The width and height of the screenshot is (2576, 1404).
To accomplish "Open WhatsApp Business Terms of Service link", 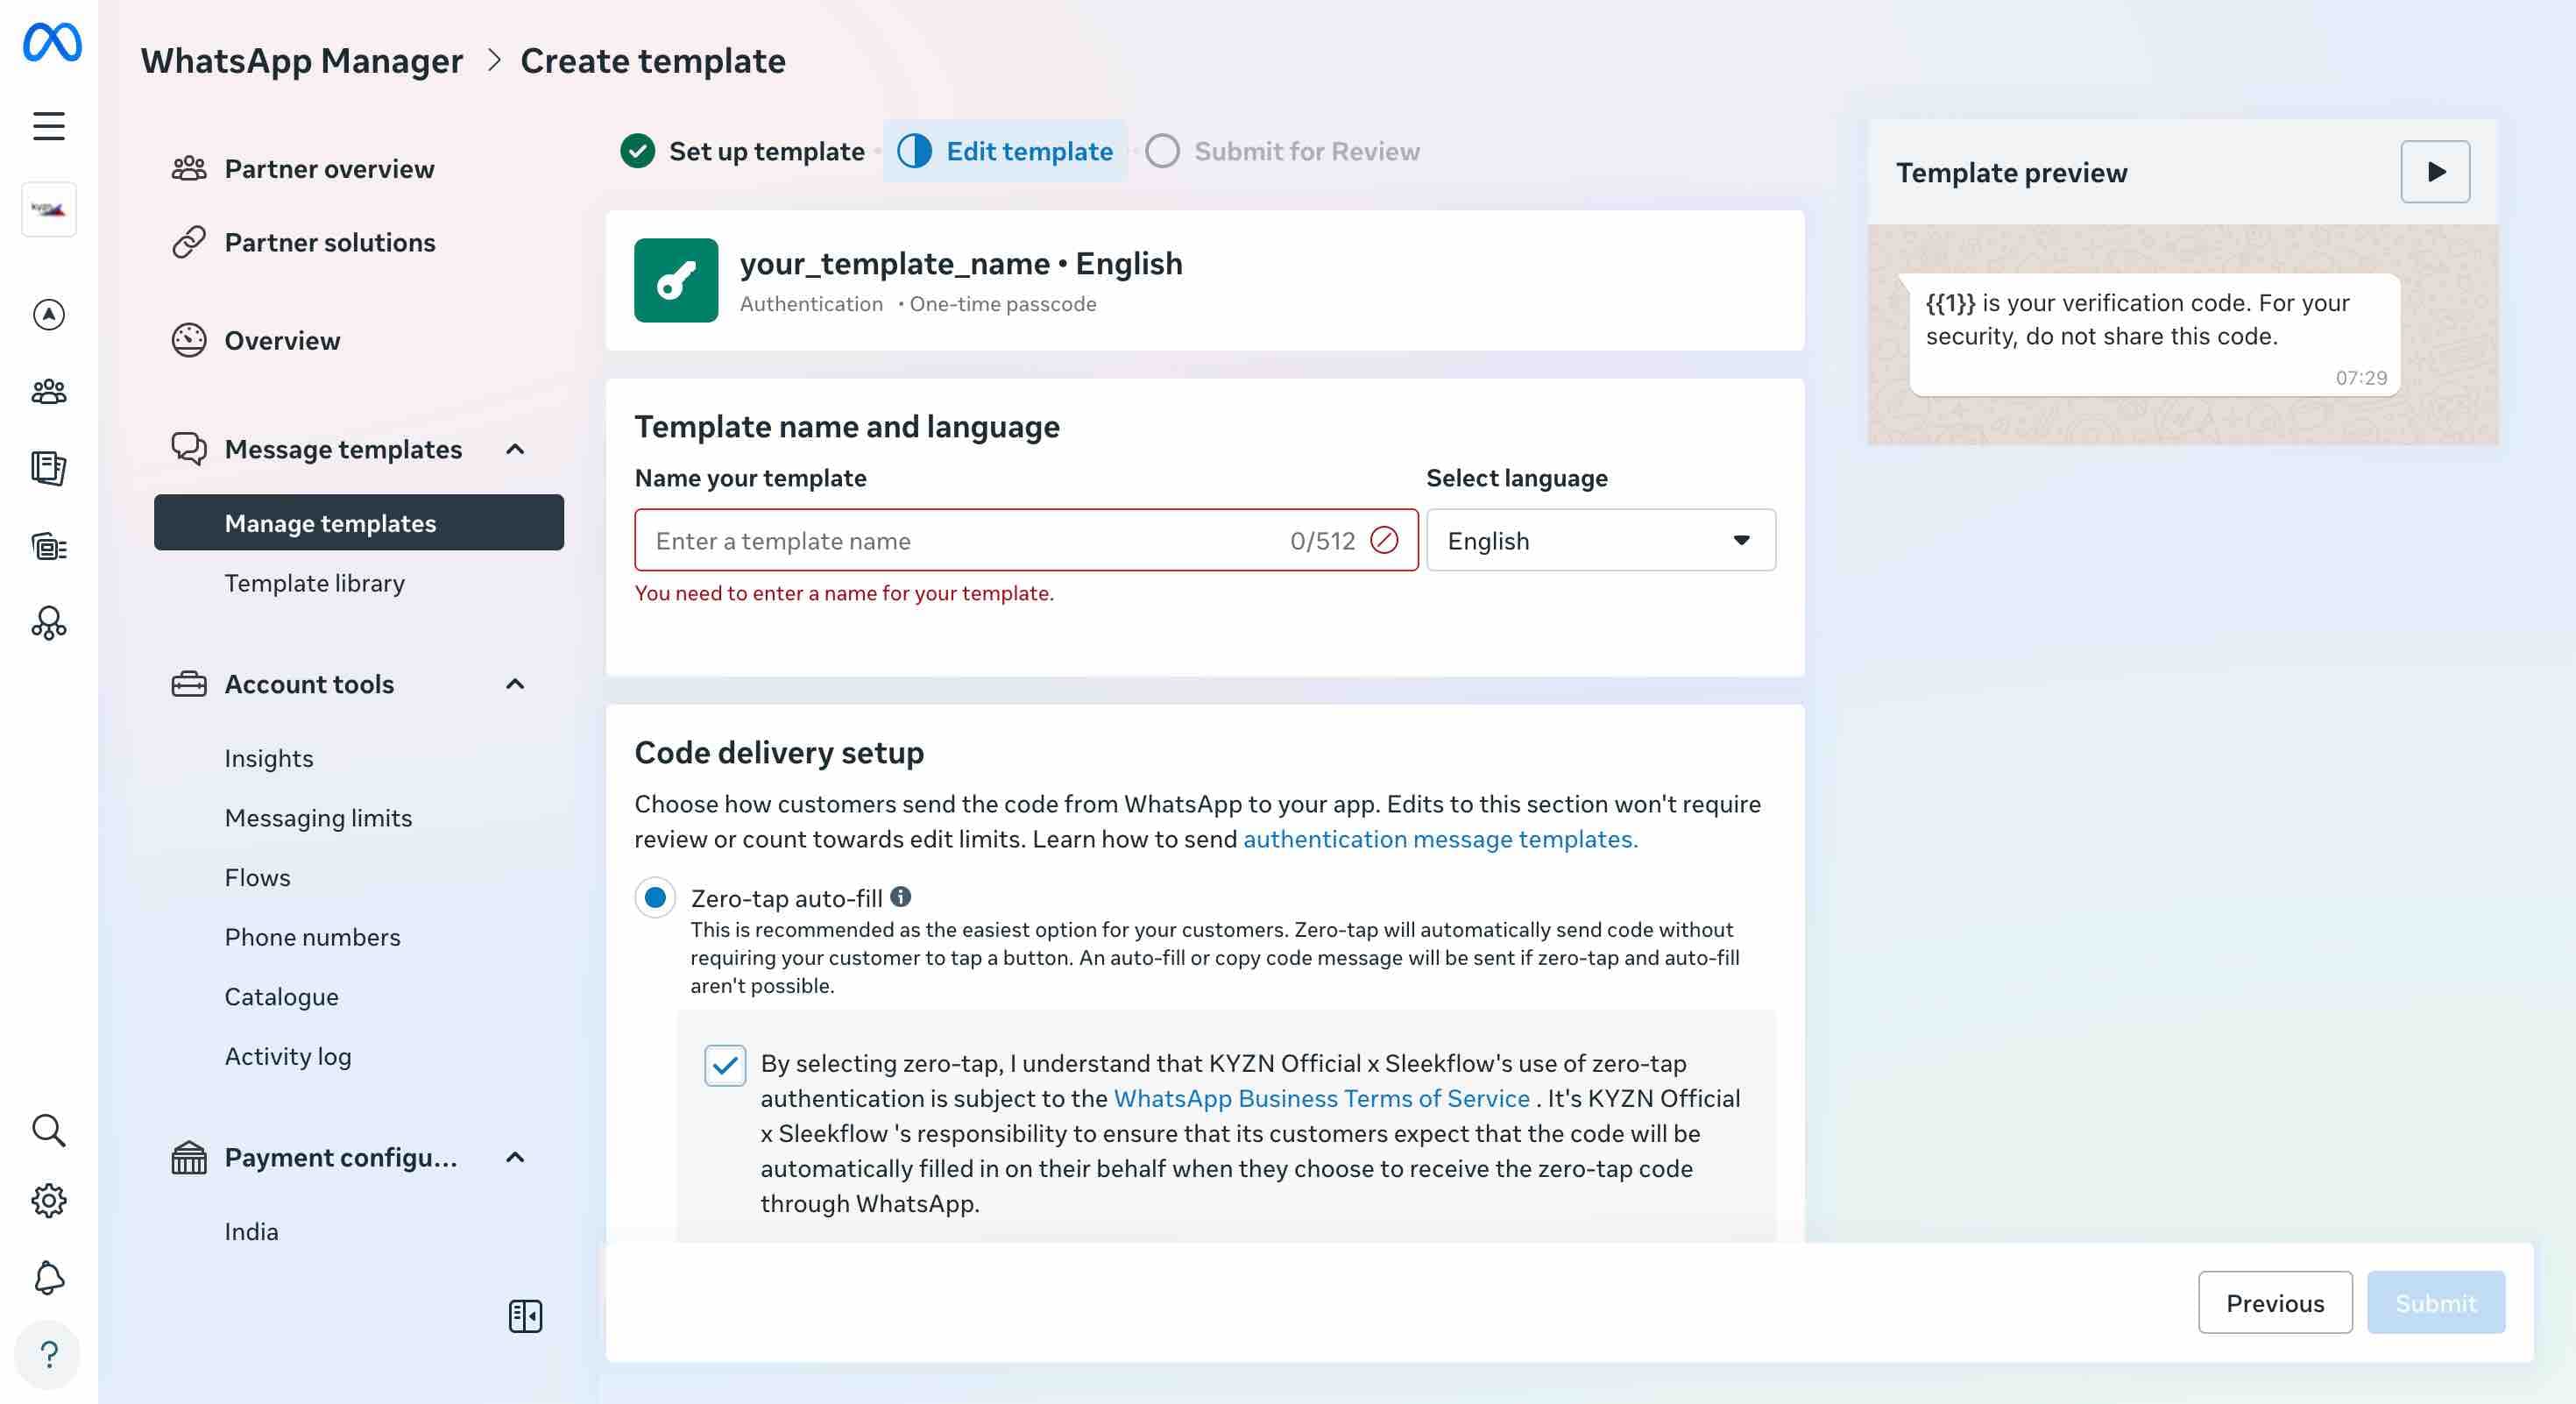I will tap(1321, 1098).
